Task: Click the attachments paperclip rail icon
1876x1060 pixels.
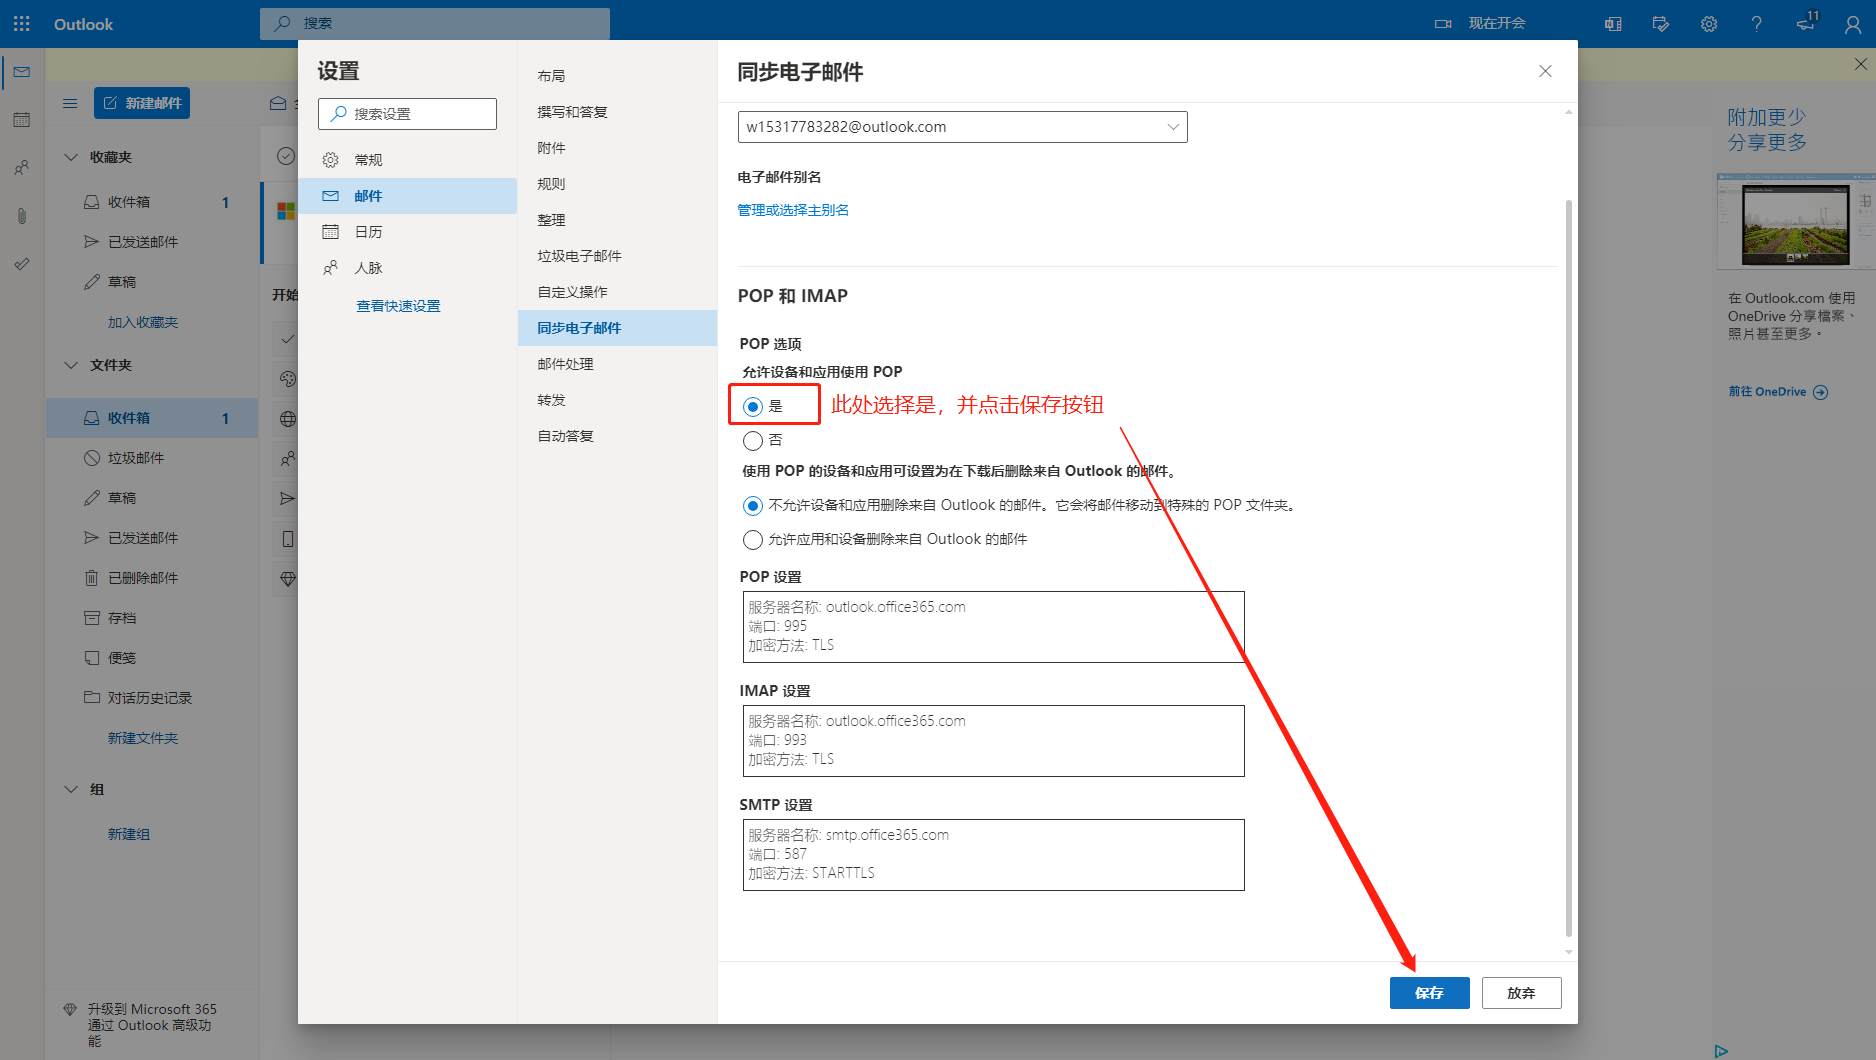Action: coord(22,216)
